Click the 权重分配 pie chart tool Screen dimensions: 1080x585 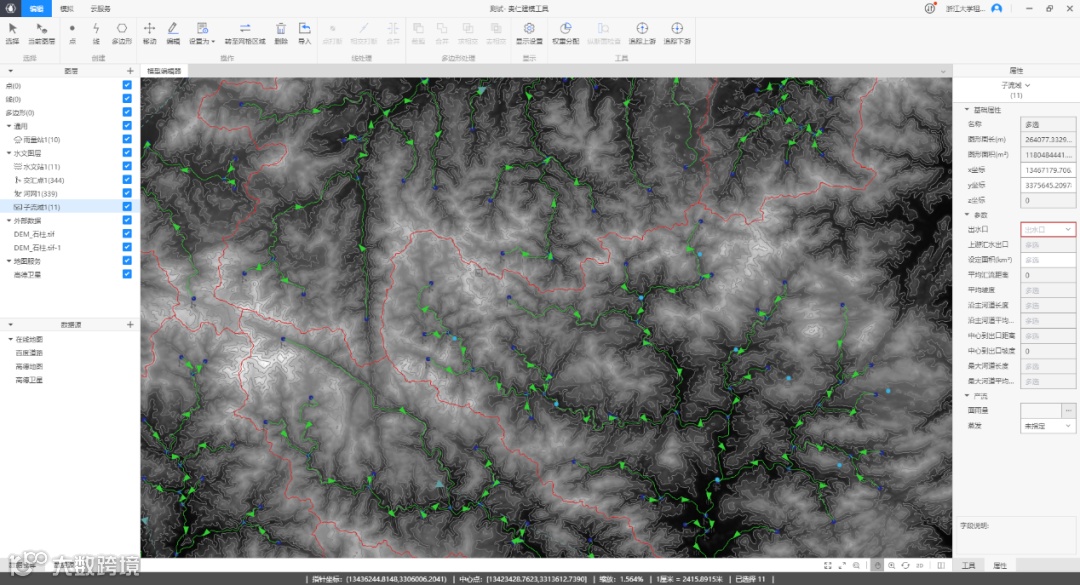coord(565,32)
